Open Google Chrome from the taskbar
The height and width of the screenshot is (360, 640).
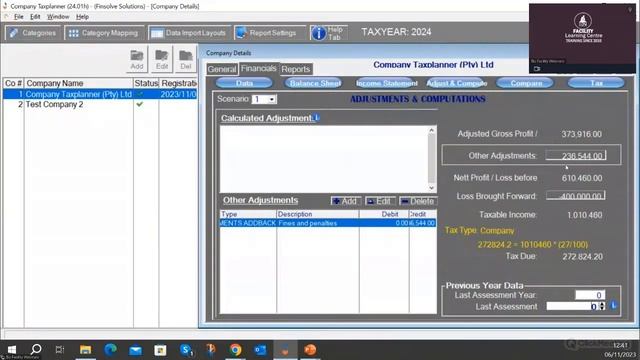point(236,350)
